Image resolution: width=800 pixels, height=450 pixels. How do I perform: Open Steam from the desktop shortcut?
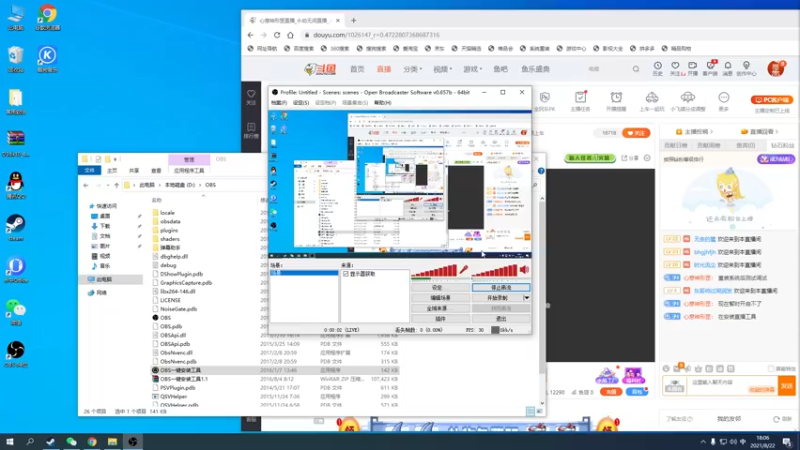coord(16,227)
